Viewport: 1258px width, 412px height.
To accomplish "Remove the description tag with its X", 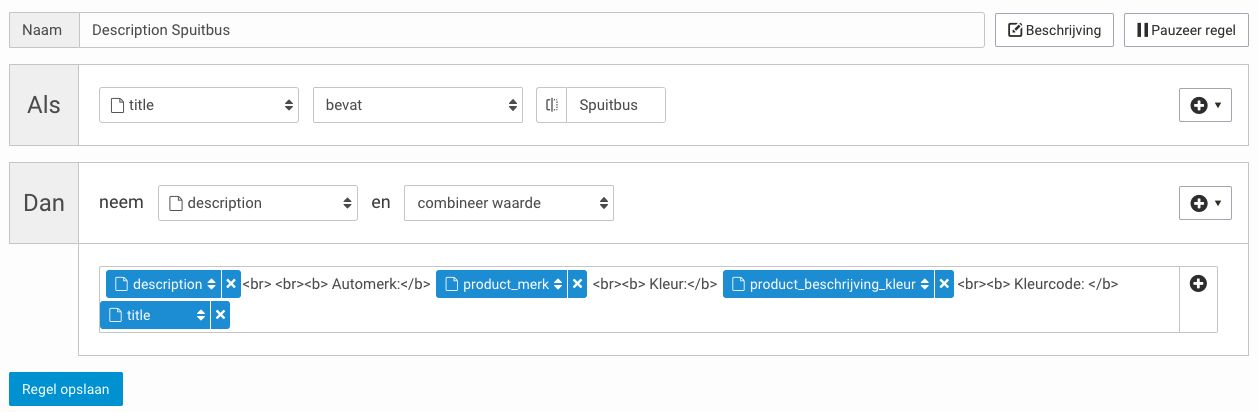I will tap(231, 284).
